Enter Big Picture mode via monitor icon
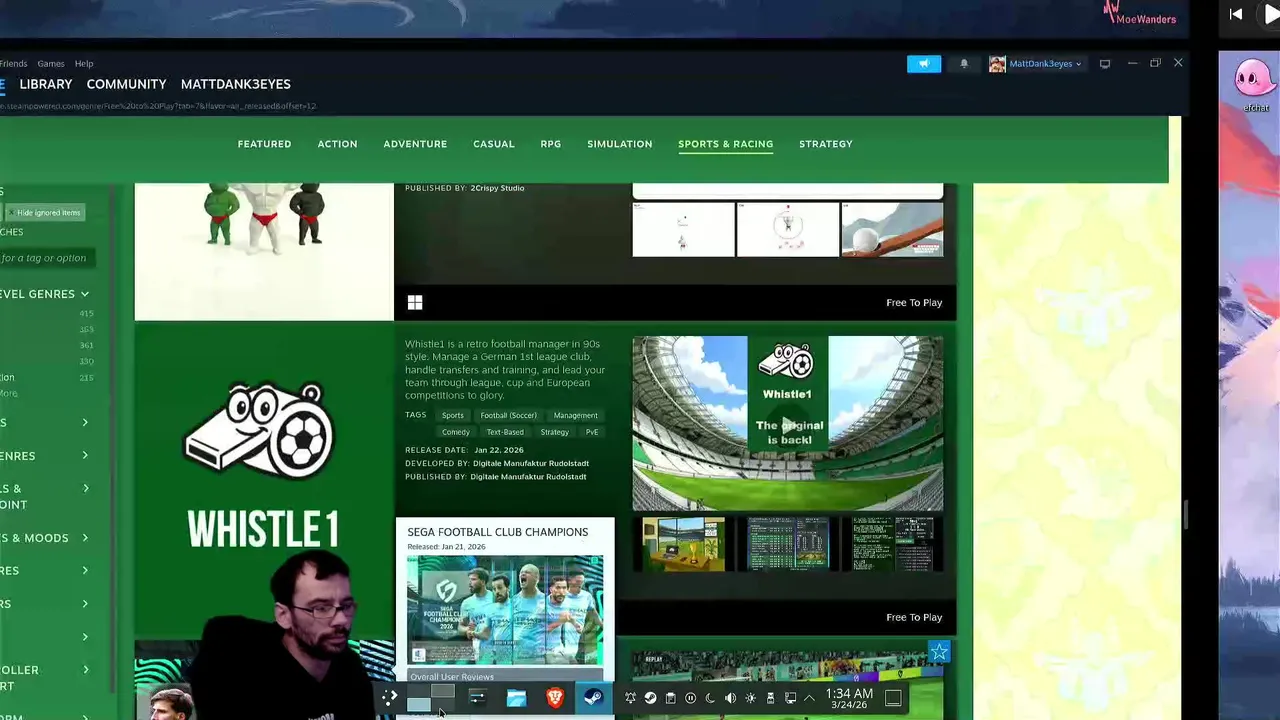1280x720 pixels. pyautogui.click(x=1105, y=64)
